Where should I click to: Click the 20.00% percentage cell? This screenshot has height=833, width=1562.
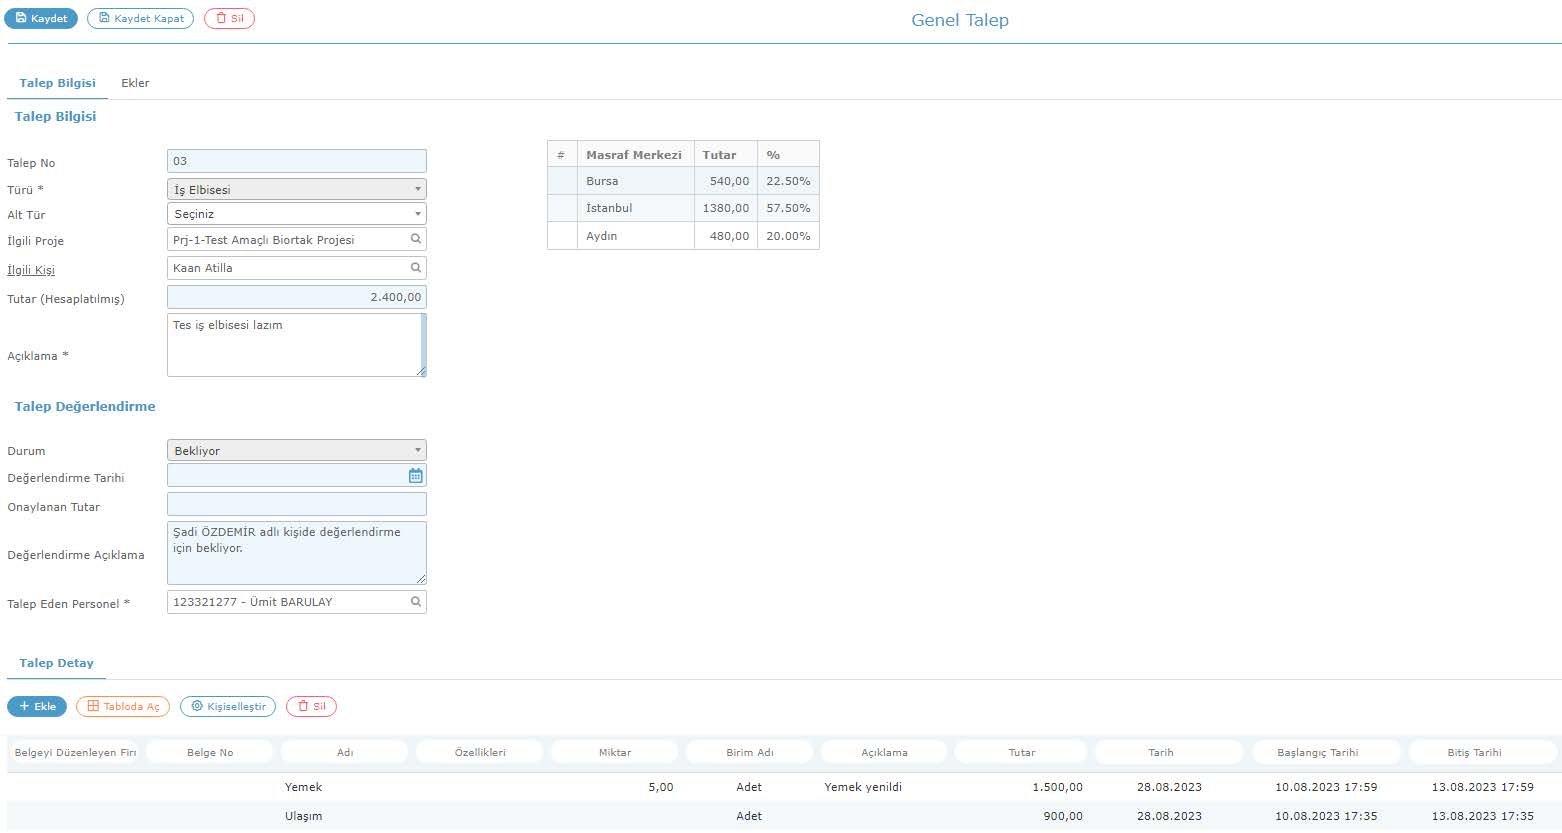click(788, 236)
